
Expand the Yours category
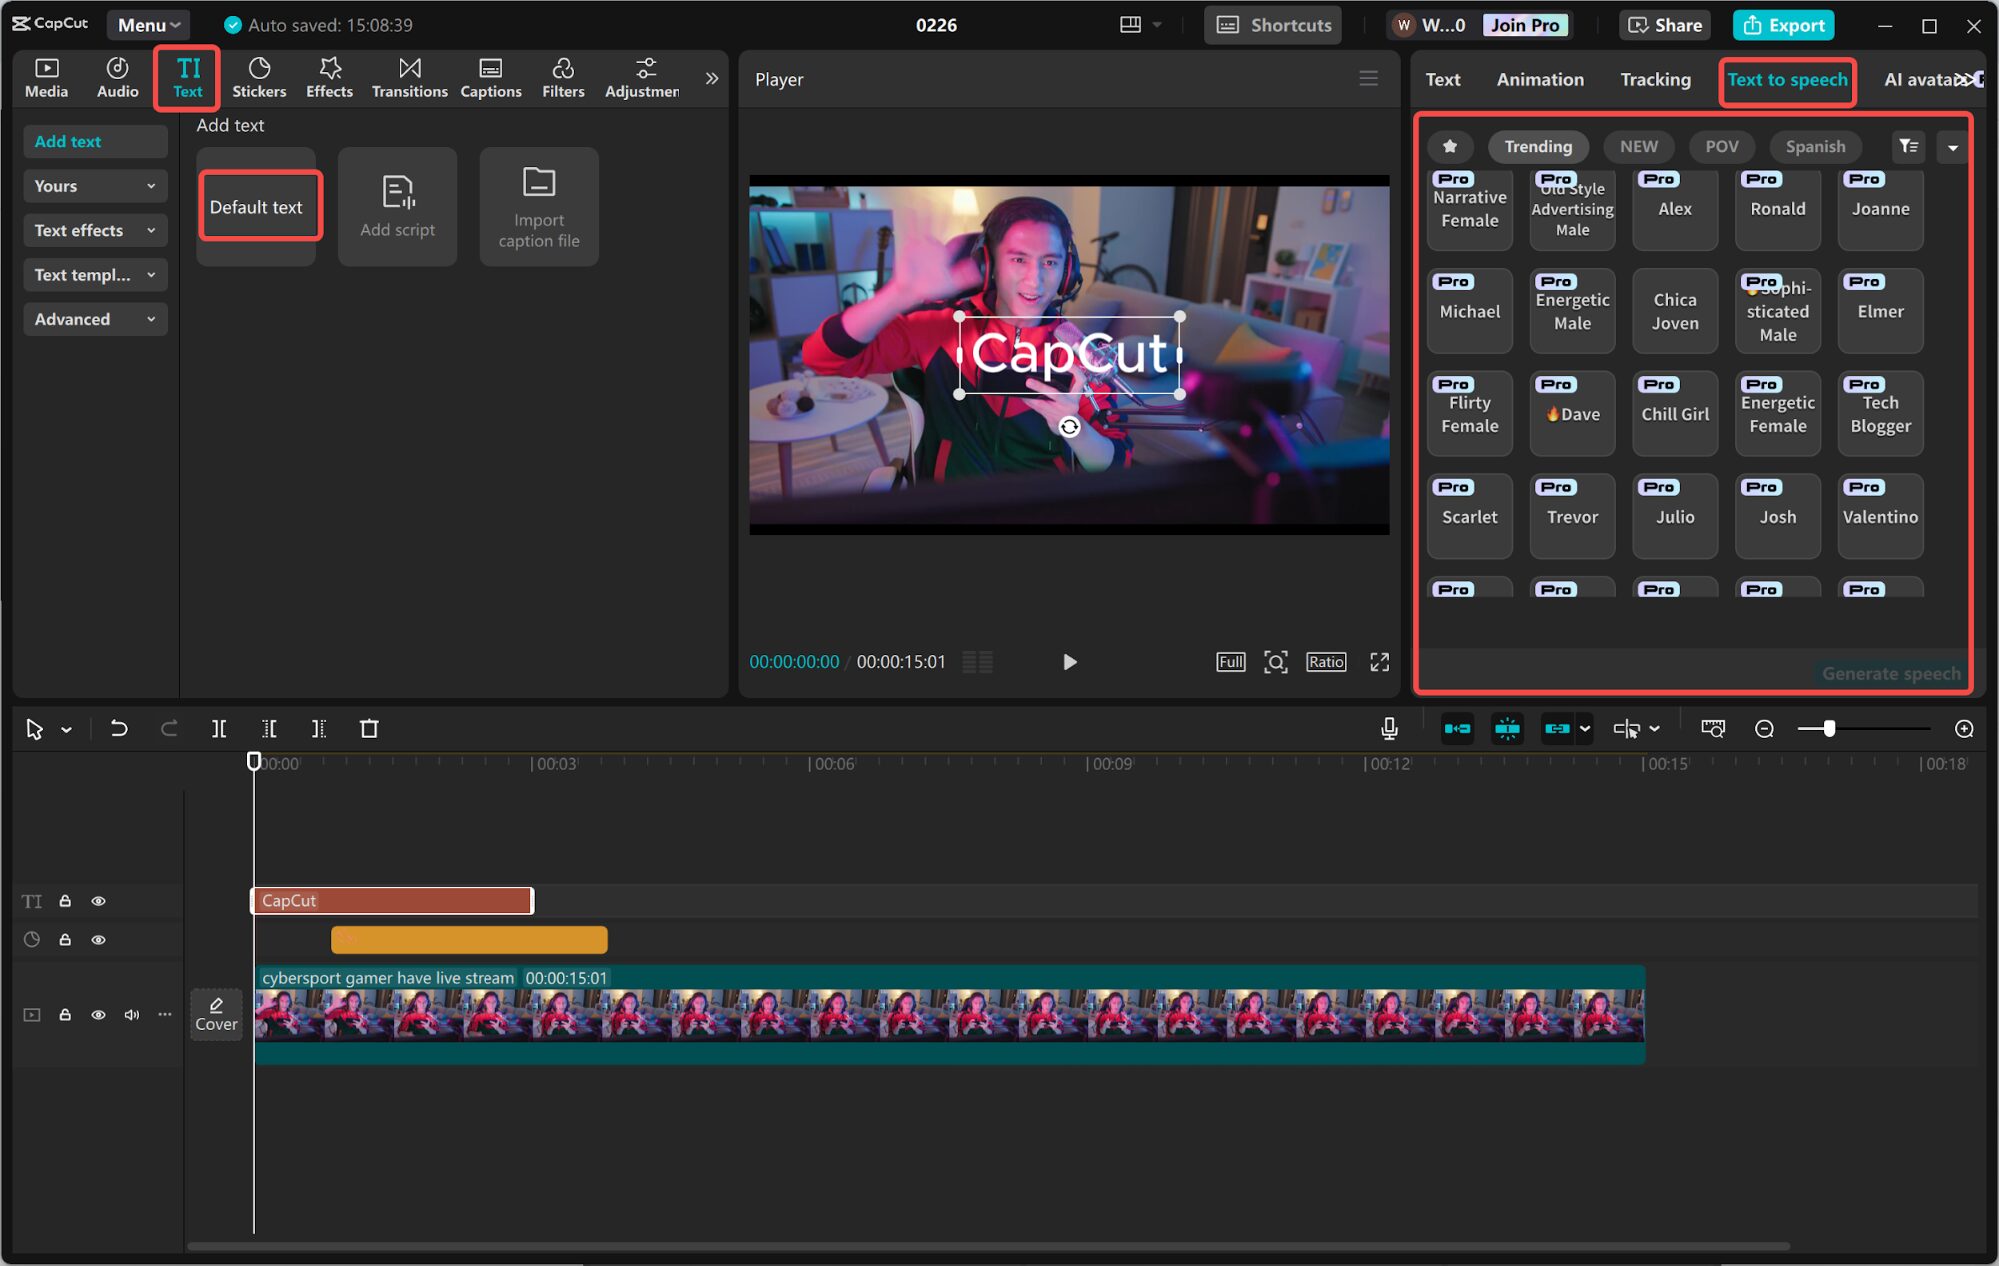pyautogui.click(x=95, y=186)
